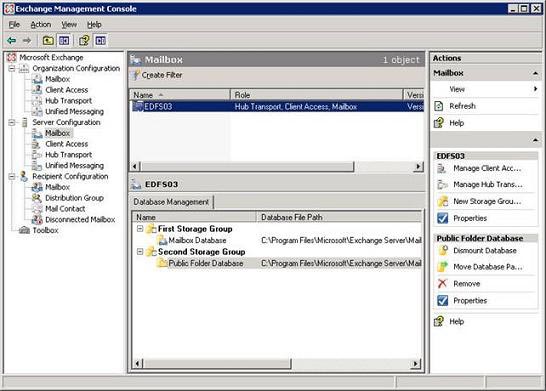This screenshot has height=391, width=546.
Task: Select Unified Messaging under Server Configuration
Action: click(75, 165)
